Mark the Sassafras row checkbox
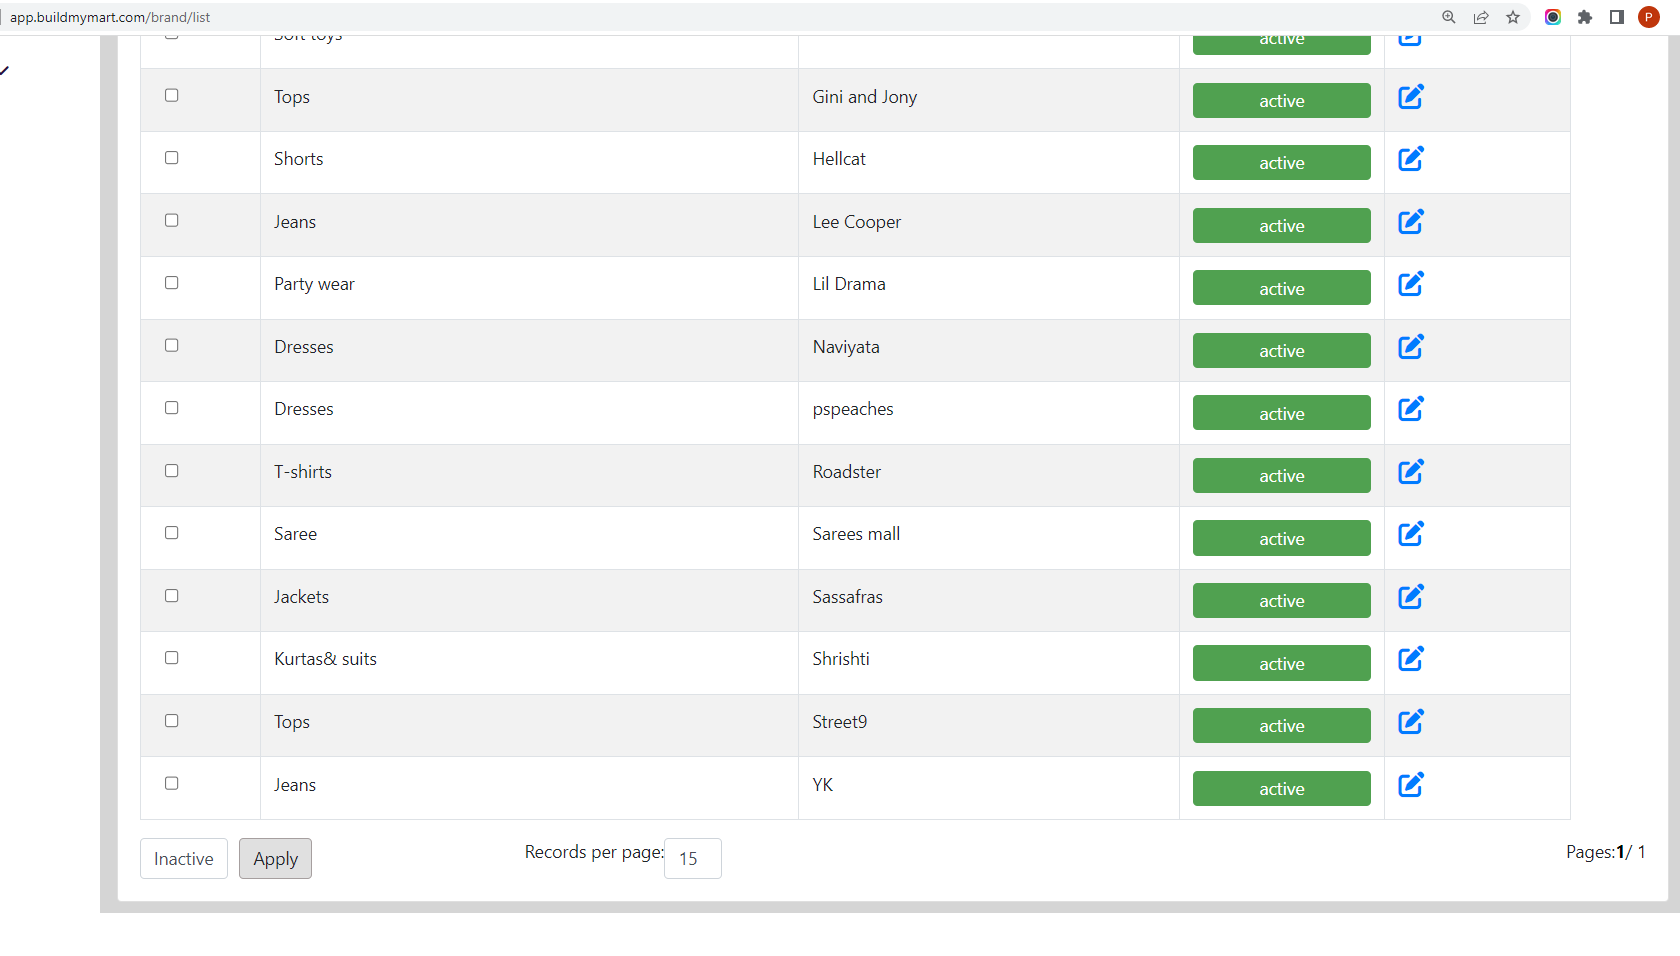This screenshot has height=956, width=1680. 172,596
